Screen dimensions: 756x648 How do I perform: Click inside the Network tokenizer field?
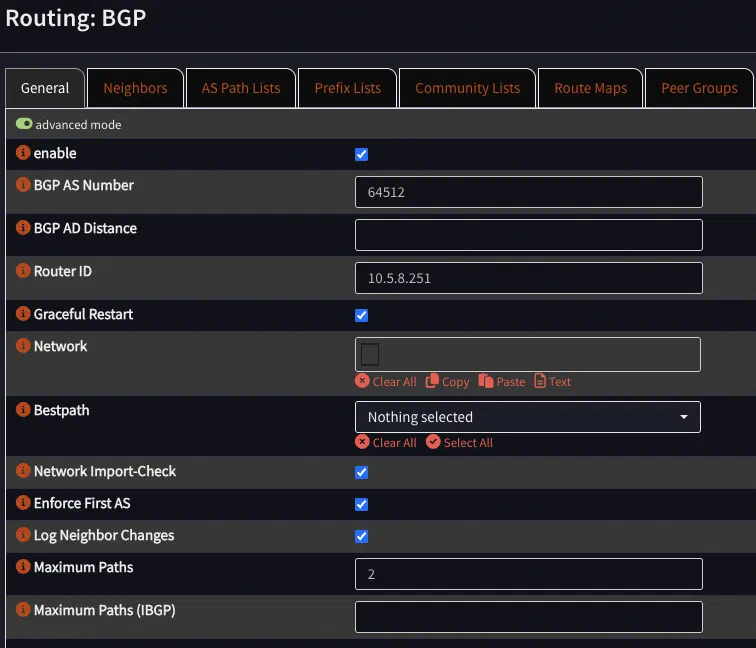[528, 354]
